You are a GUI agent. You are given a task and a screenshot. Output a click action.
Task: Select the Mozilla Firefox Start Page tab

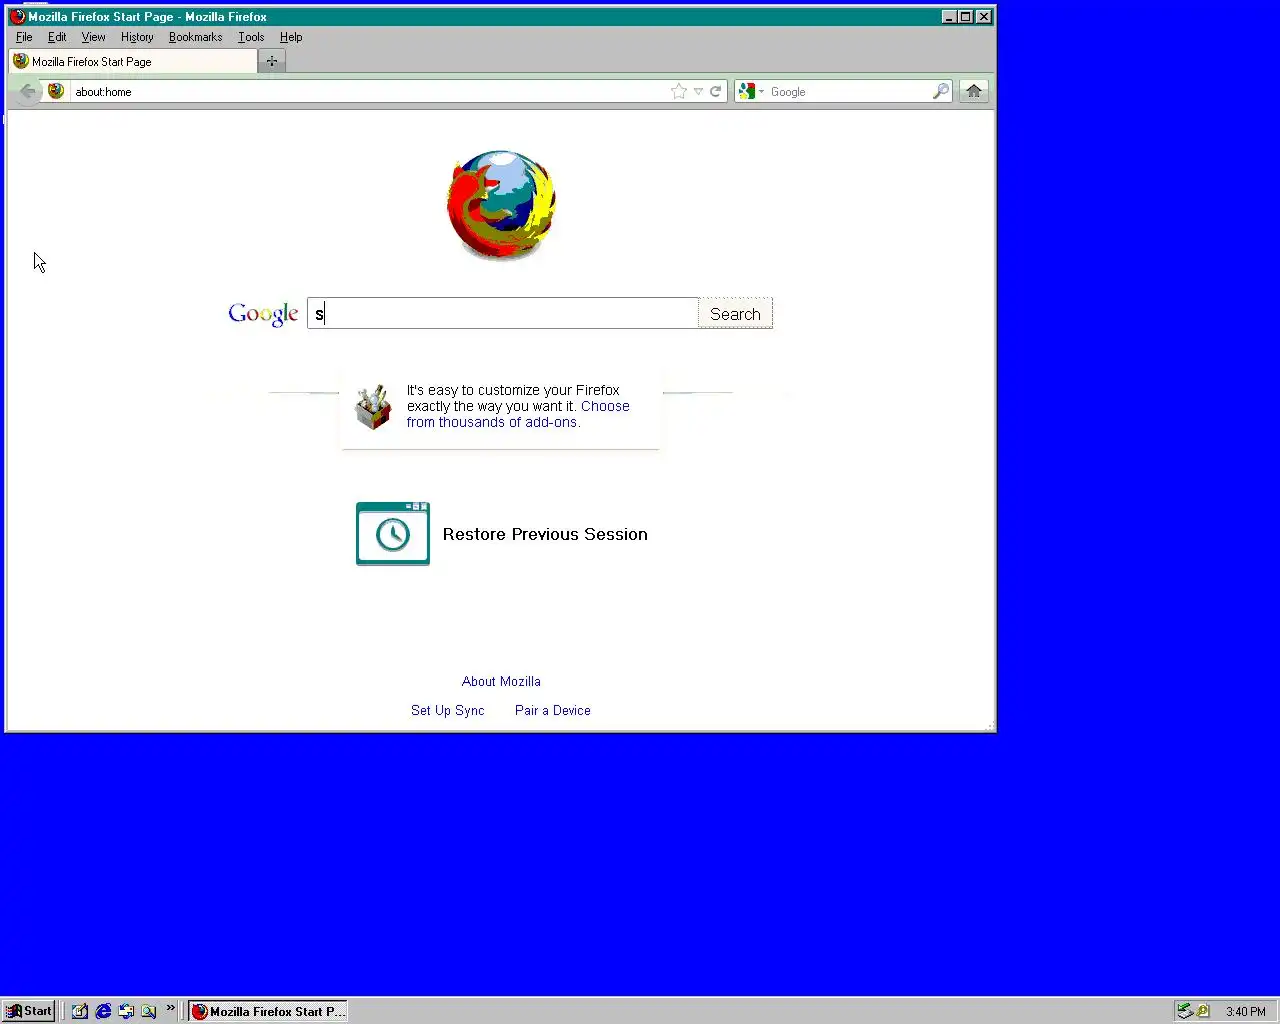[x=133, y=61]
